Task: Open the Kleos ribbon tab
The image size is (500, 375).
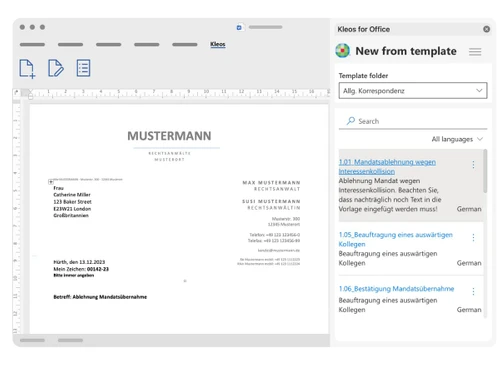Action: [x=218, y=44]
